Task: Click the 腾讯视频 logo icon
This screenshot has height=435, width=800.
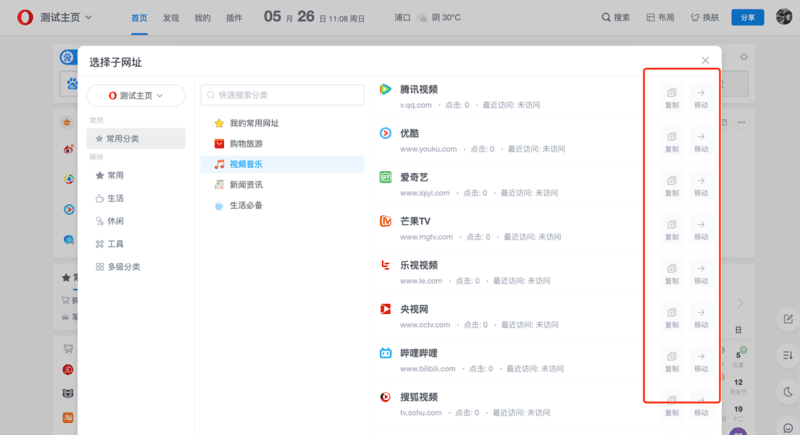Action: click(385, 89)
